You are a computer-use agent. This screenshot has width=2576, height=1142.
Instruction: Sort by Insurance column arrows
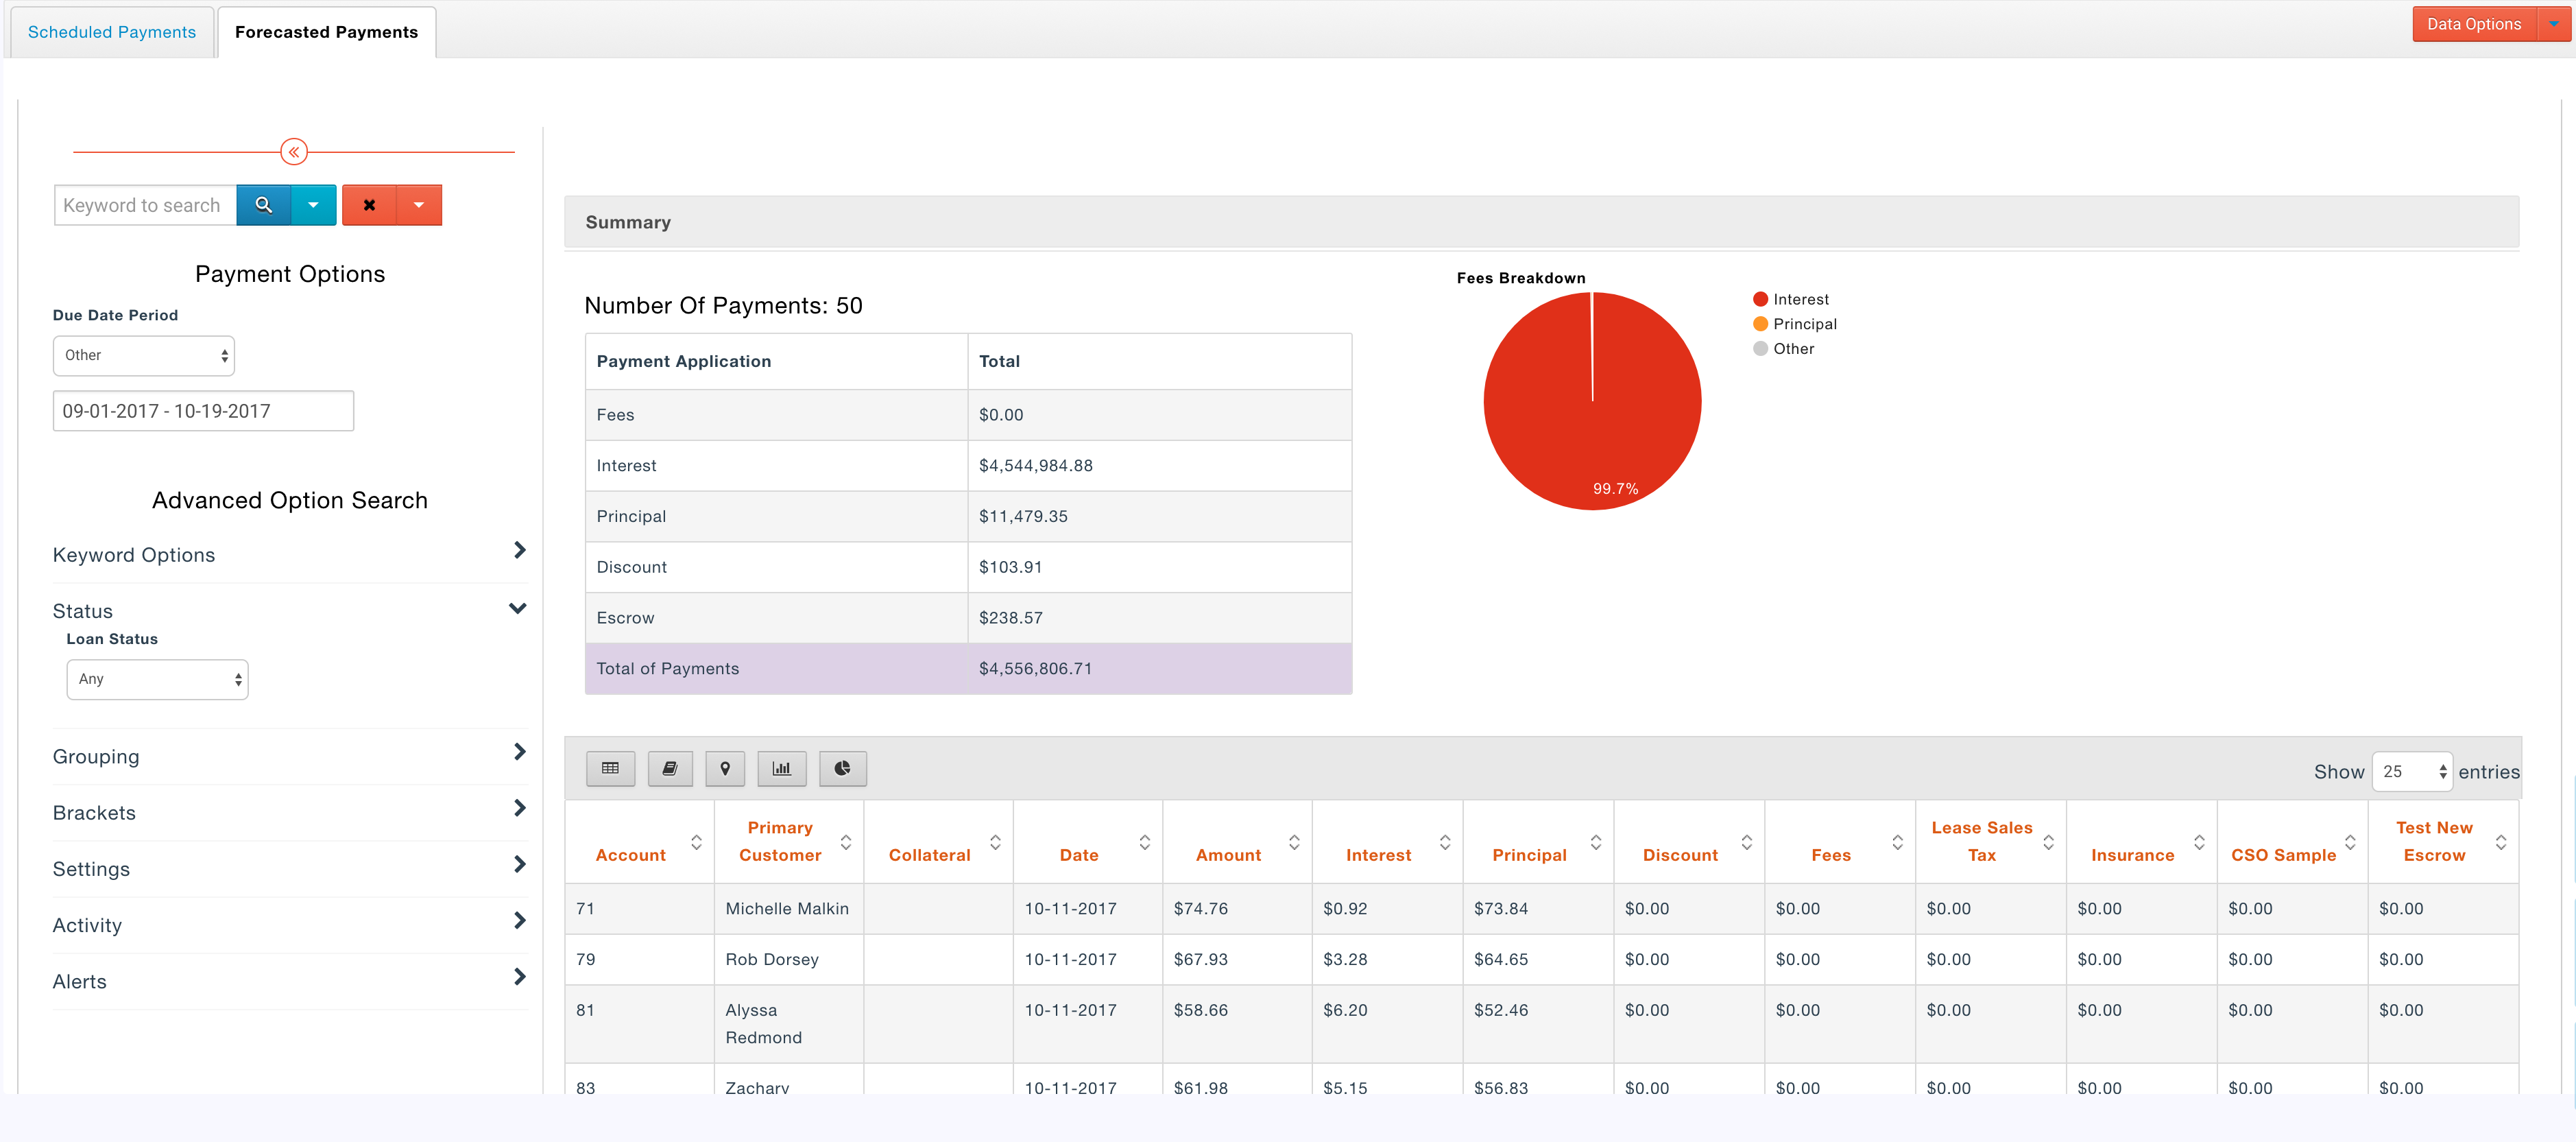[x=2200, y=842]
